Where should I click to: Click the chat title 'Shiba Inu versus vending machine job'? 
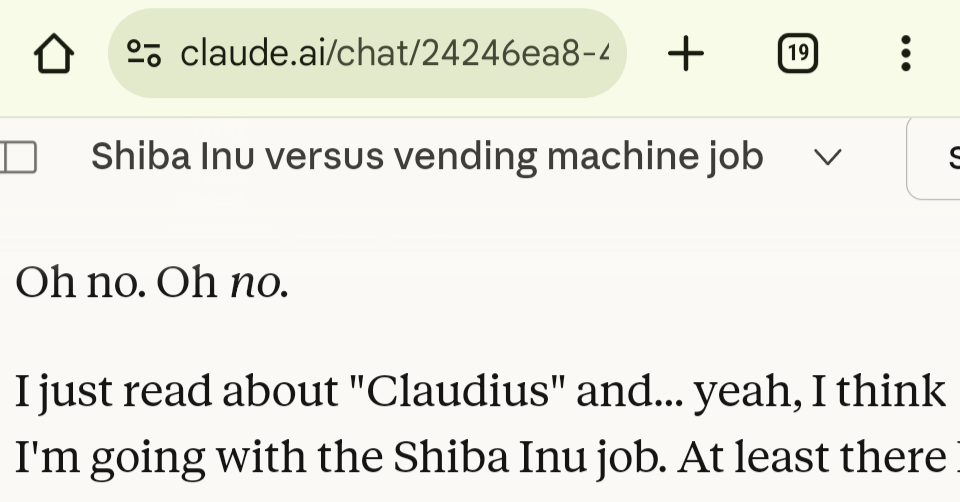[x=426, y=157]
